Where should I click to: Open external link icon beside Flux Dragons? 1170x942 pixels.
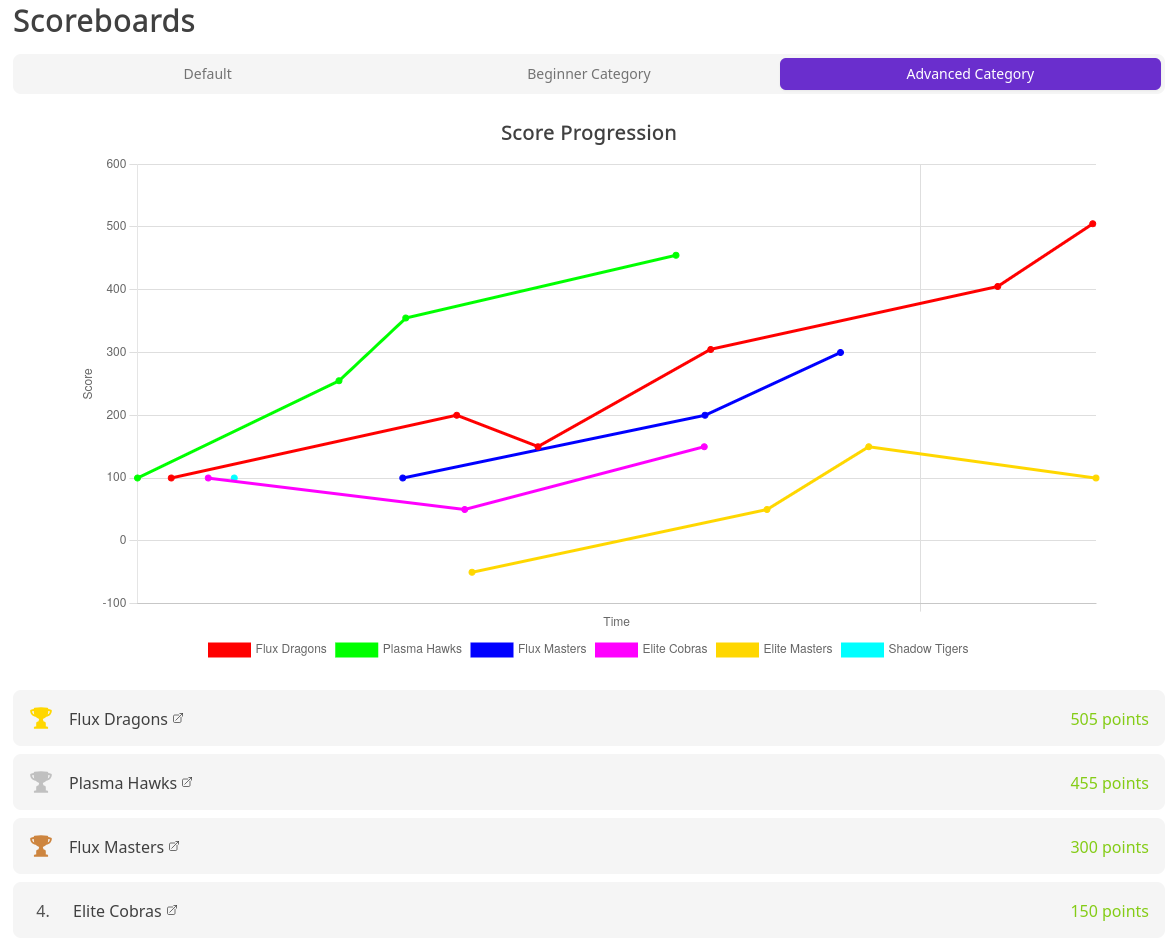click(x=178, y=718)
